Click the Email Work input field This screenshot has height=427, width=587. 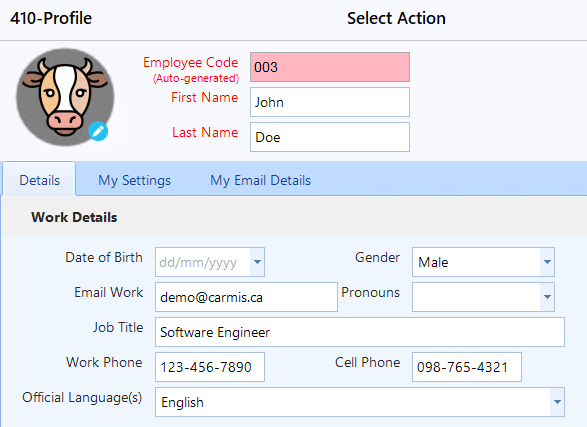(x=246, y=297)
